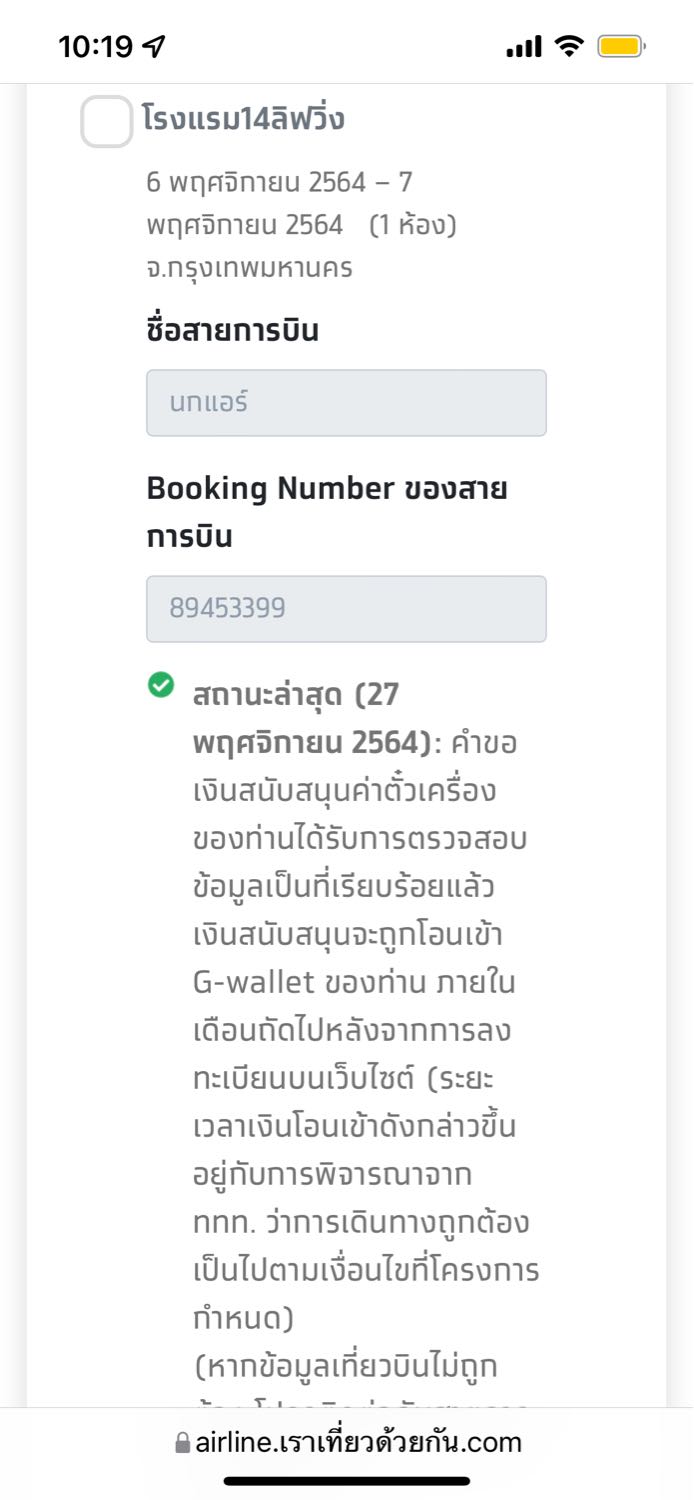The image size is (694, 1500).
Task: Tap the จ.กรุงเทพมหานคร province text
Action: click(249, 268)
